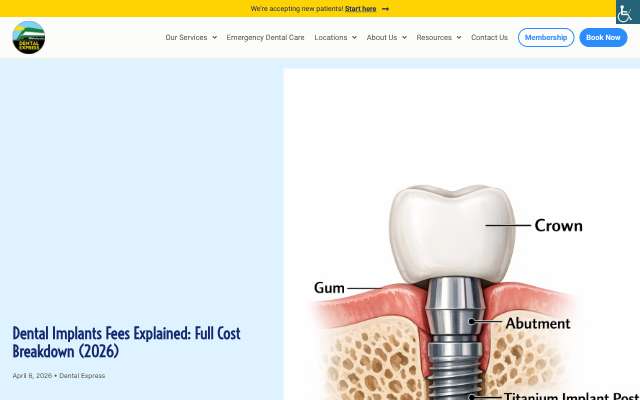Click the April 8, 2026 date text

pos(32,376)
